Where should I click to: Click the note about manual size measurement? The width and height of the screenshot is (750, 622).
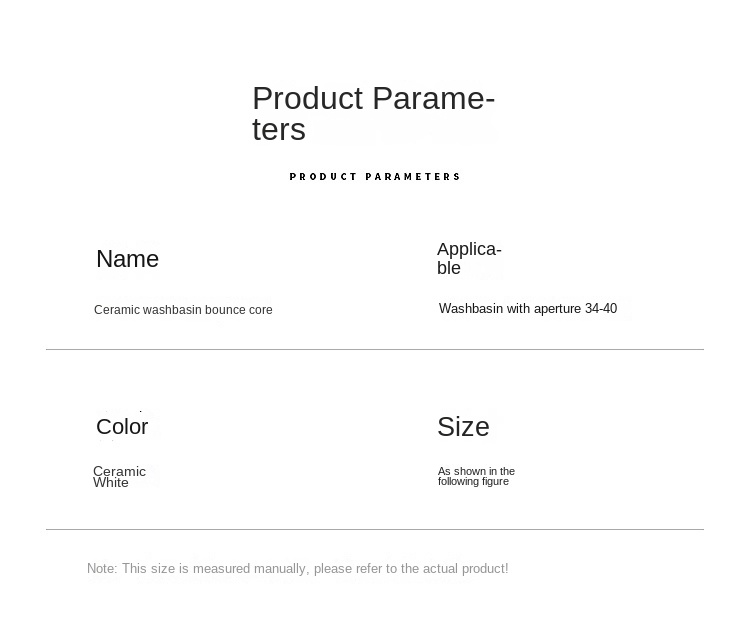[297, 569]
